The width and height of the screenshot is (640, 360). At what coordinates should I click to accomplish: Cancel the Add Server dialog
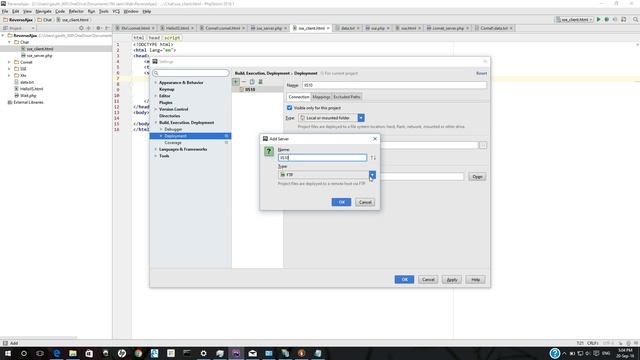click(x=365, y=202)
